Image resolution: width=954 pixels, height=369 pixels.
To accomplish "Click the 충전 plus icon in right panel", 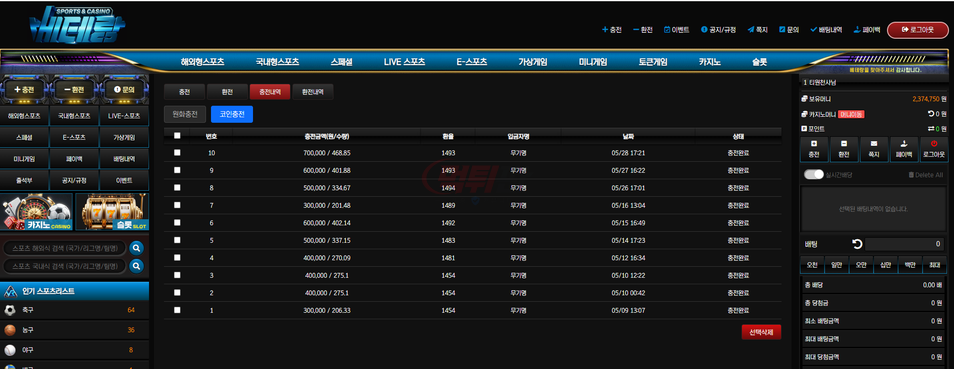I will click(x=814, y=144).
